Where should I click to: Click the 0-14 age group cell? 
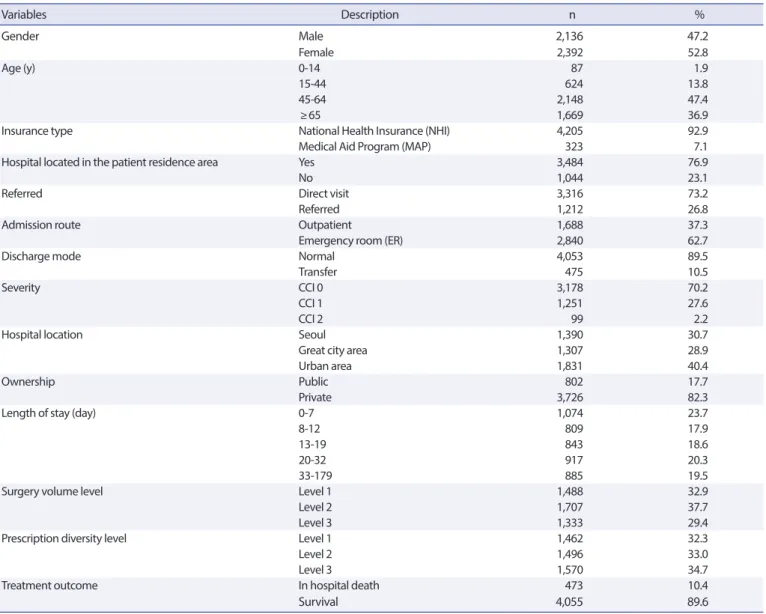click(309, 68)
